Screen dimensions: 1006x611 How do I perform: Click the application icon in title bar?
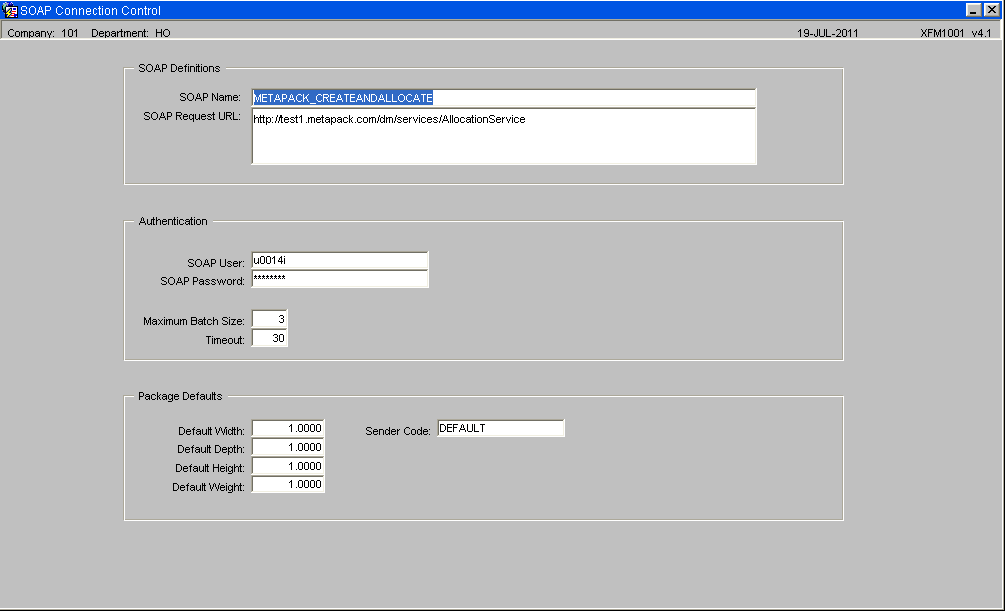point(10,10)
